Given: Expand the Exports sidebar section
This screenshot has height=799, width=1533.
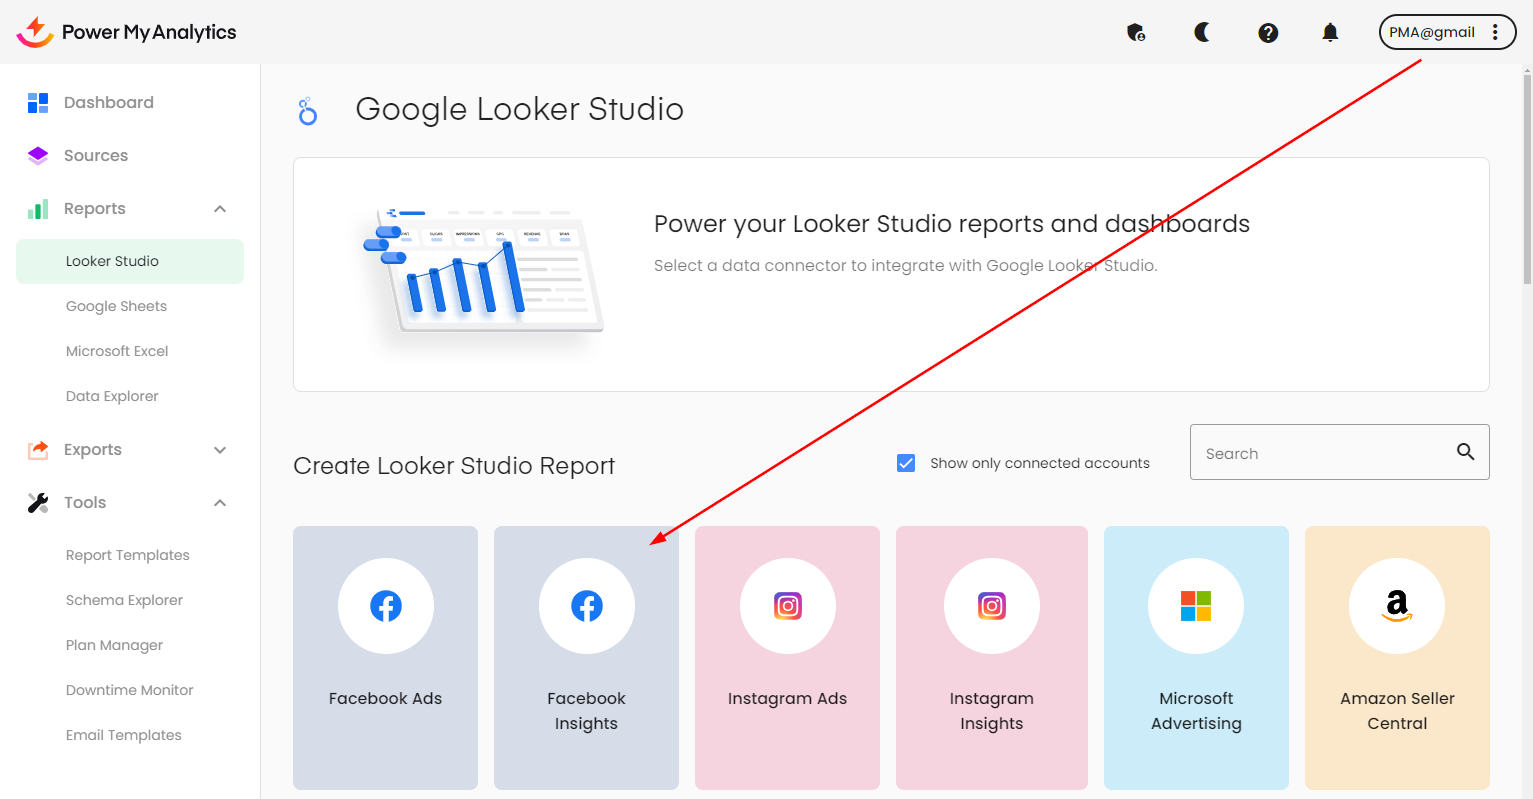Looking at the screenshot, I should coord(220,450).
